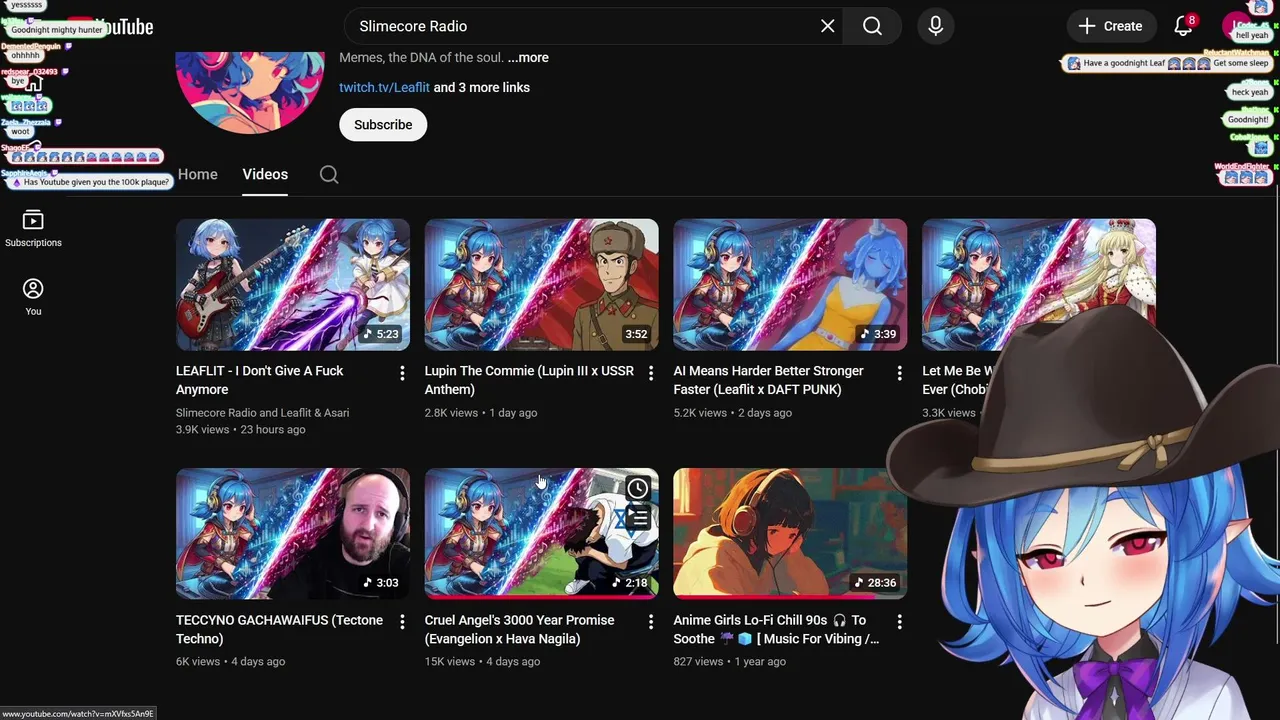
Task: Click the 3:52 duration badge
Action: click(x=636, y=334)
